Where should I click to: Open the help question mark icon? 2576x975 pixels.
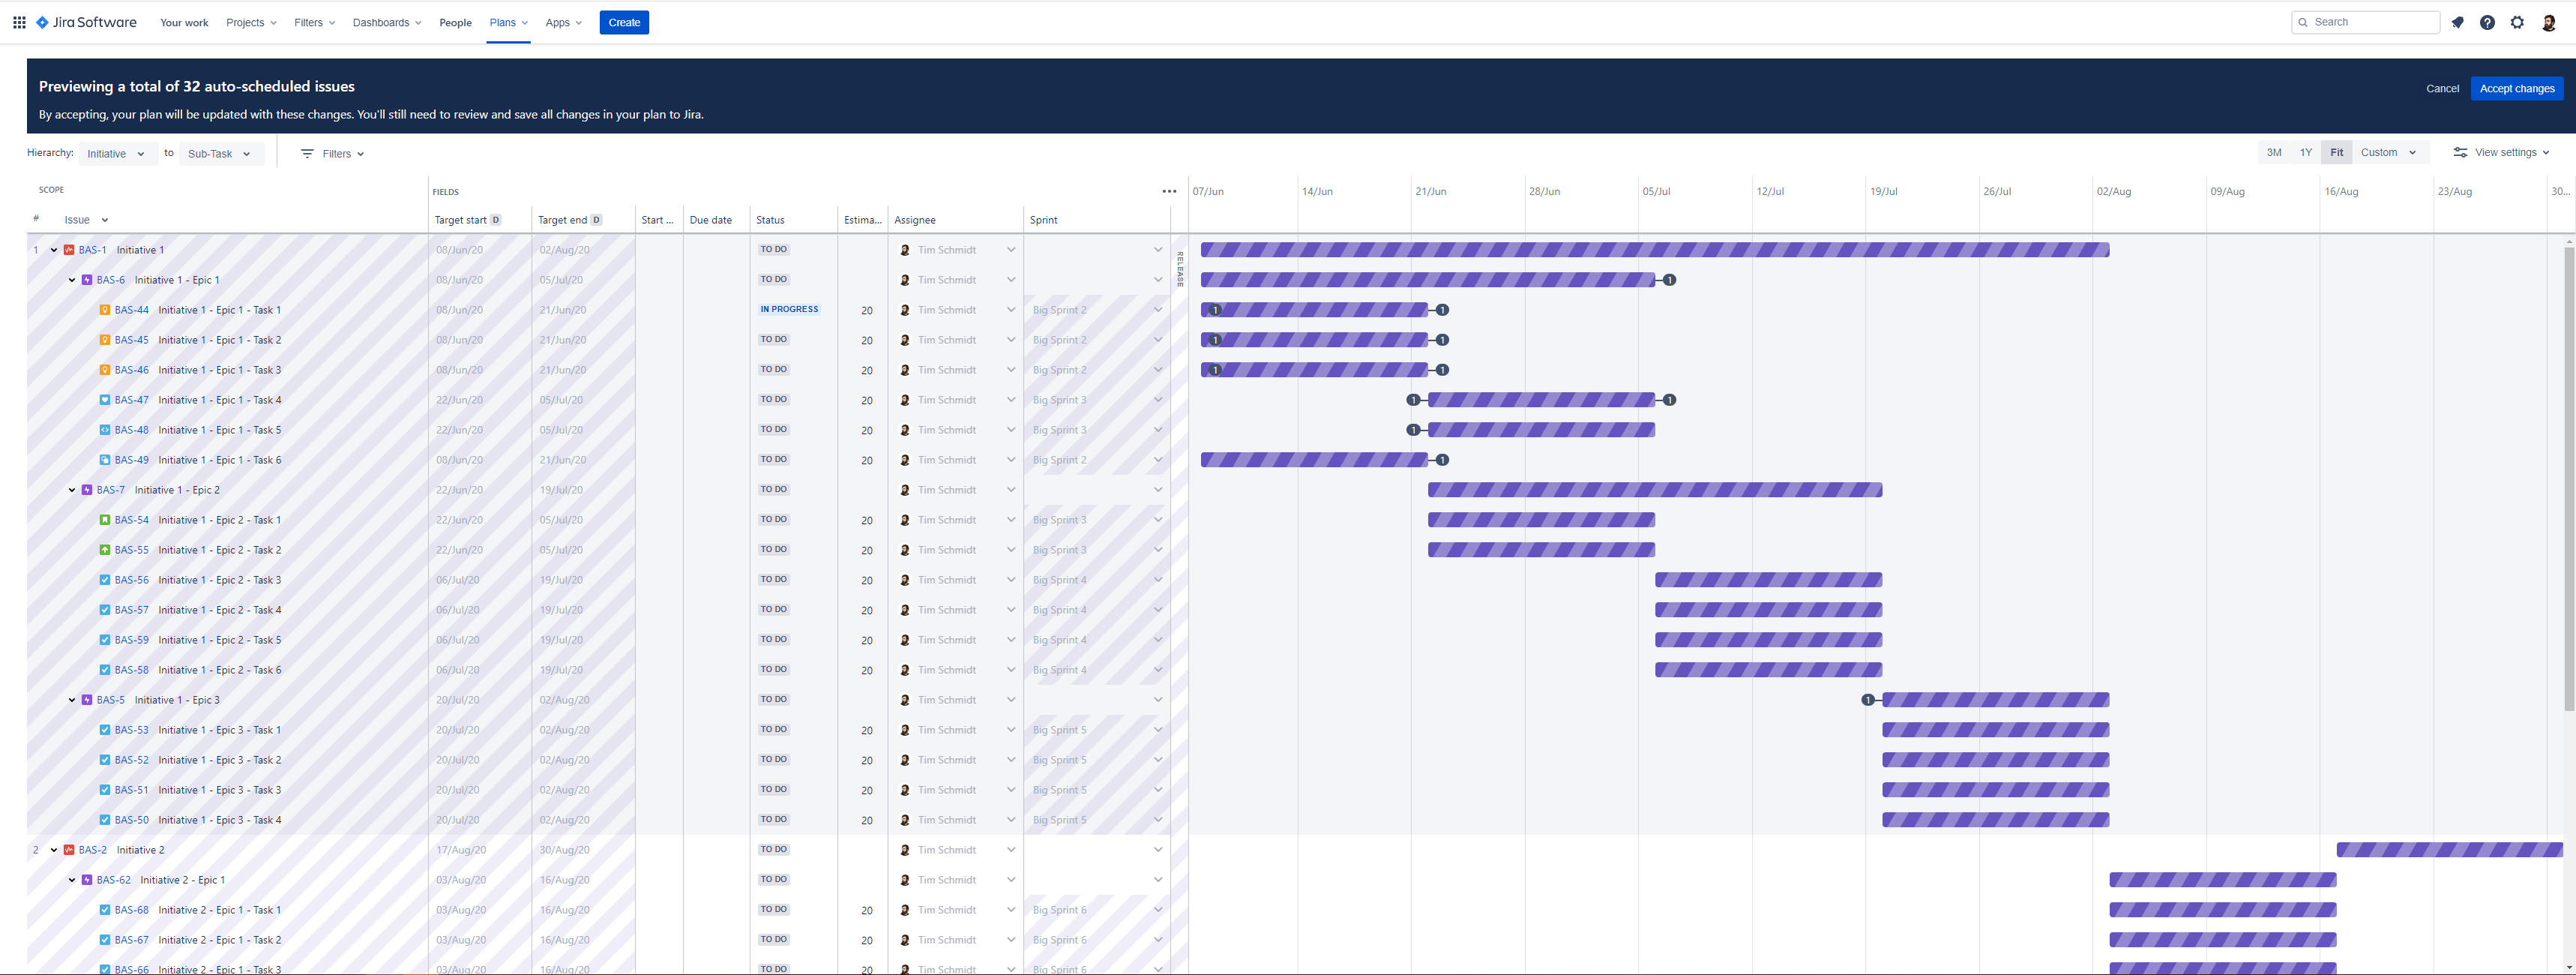pos(2487,22)
